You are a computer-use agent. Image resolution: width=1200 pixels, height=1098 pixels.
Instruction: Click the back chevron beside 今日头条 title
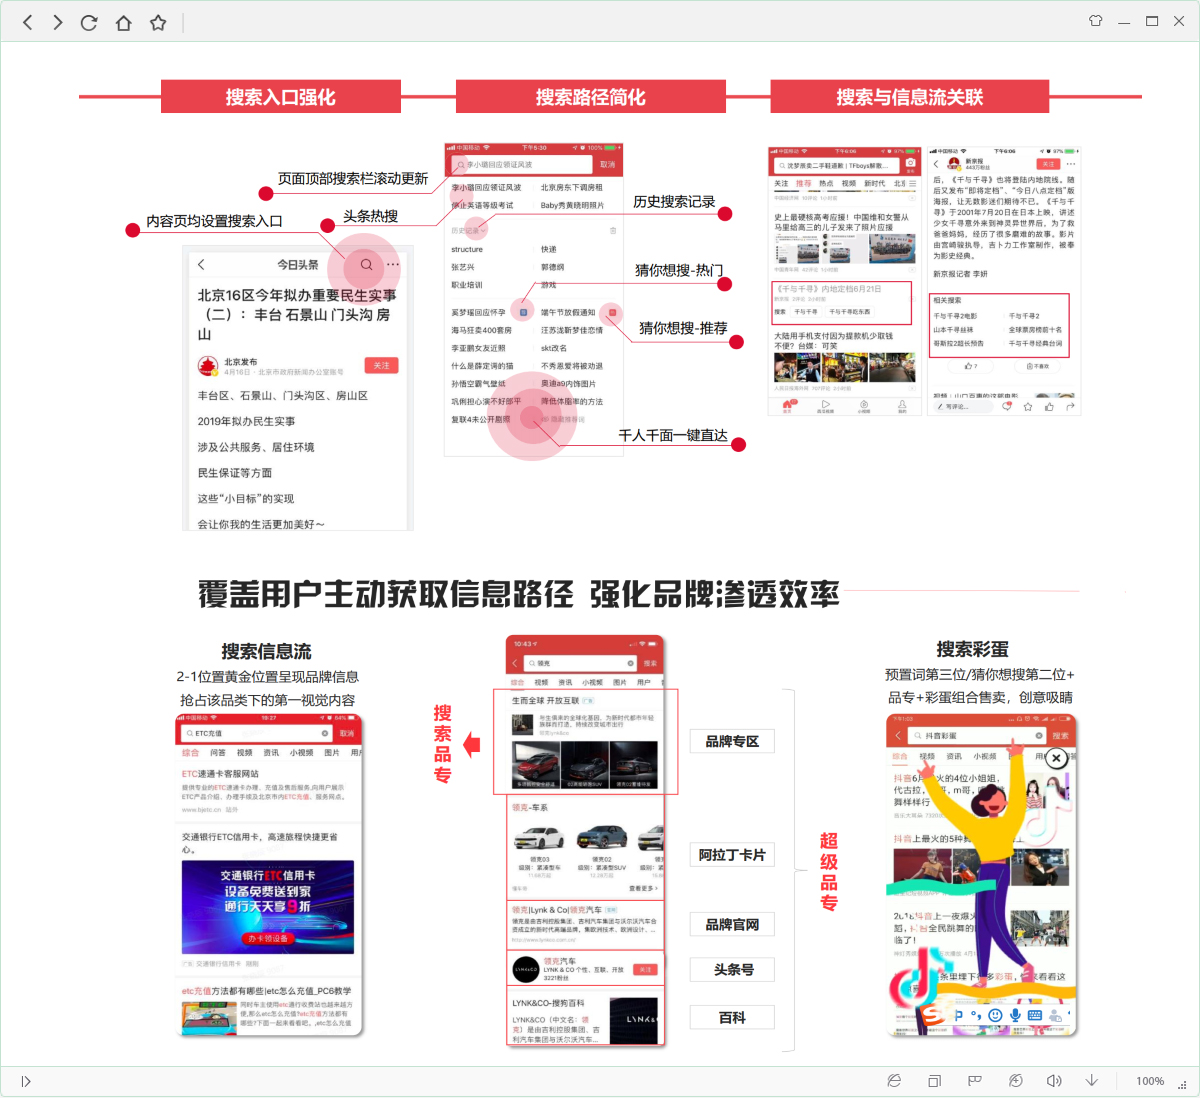point(201,265)
